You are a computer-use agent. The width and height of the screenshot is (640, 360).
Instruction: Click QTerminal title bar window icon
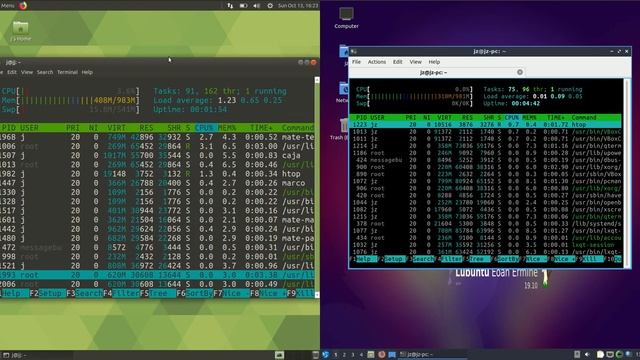pyautogui.click(x=354, y=51)
